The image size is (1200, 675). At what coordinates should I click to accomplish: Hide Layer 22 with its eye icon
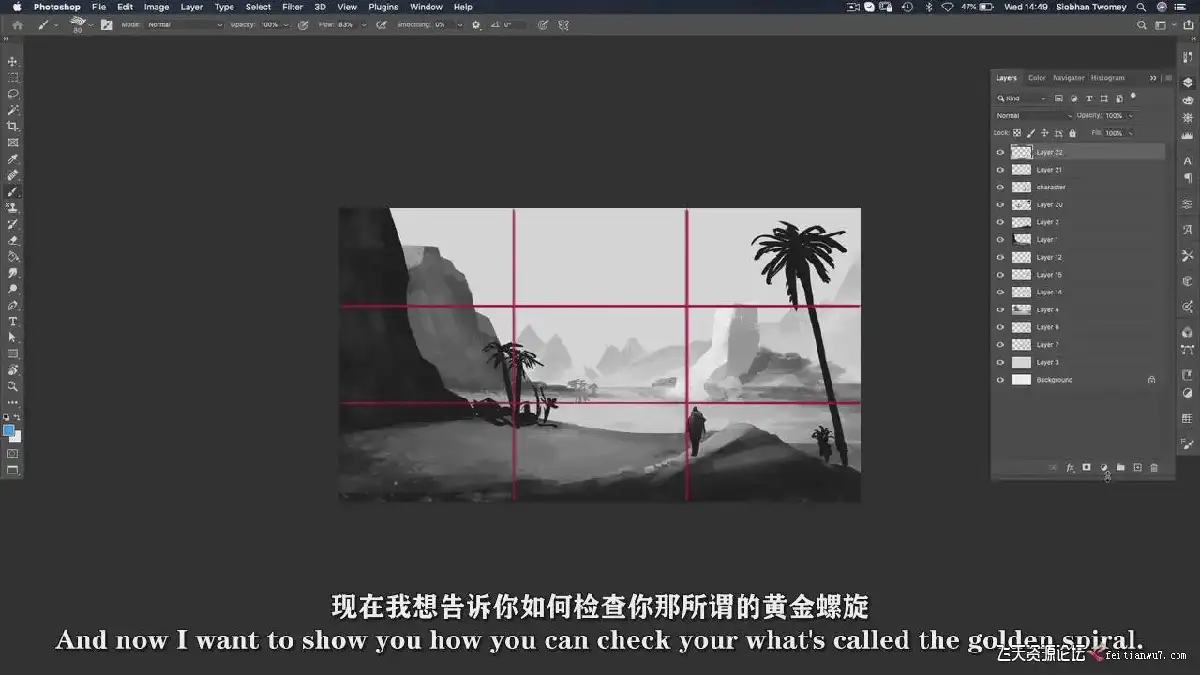(x=1000, y=152)
